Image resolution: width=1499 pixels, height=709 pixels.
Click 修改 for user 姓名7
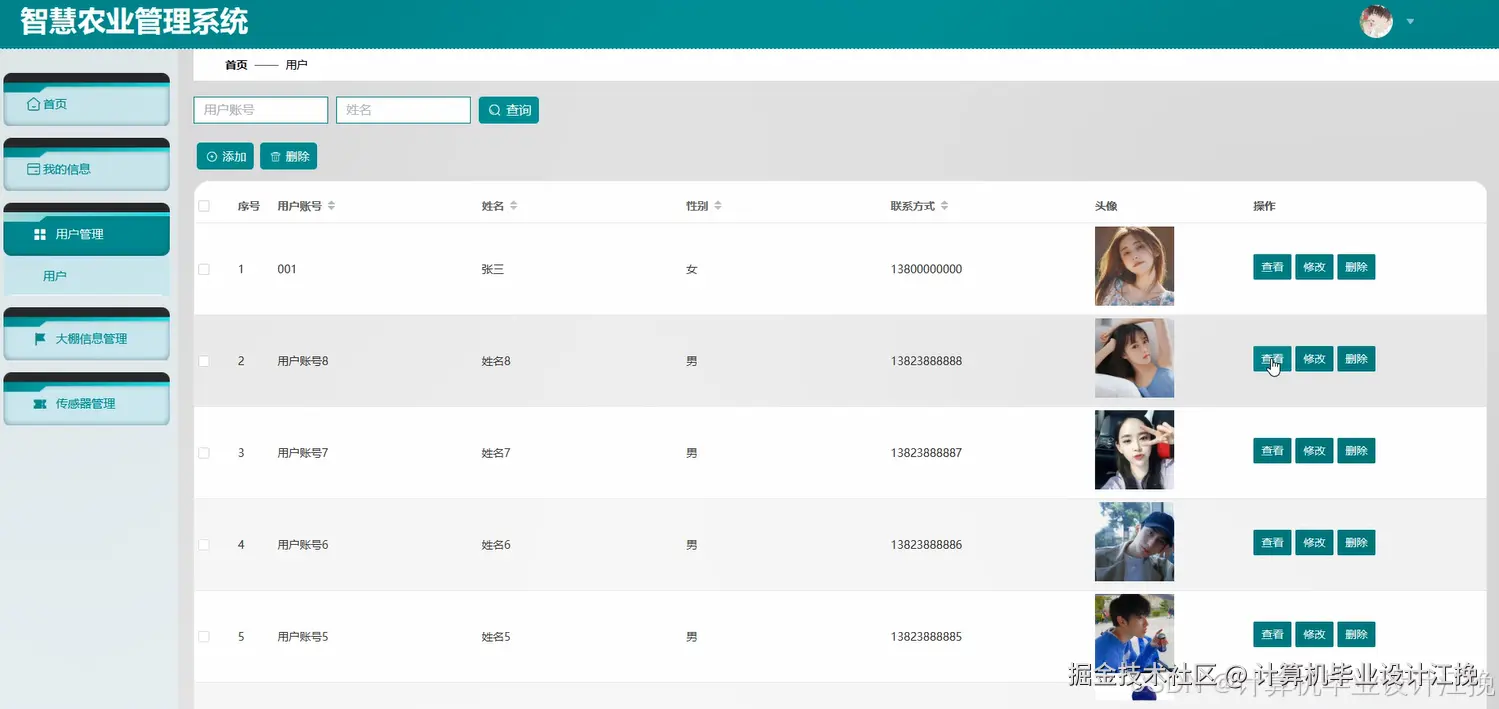1314,451
